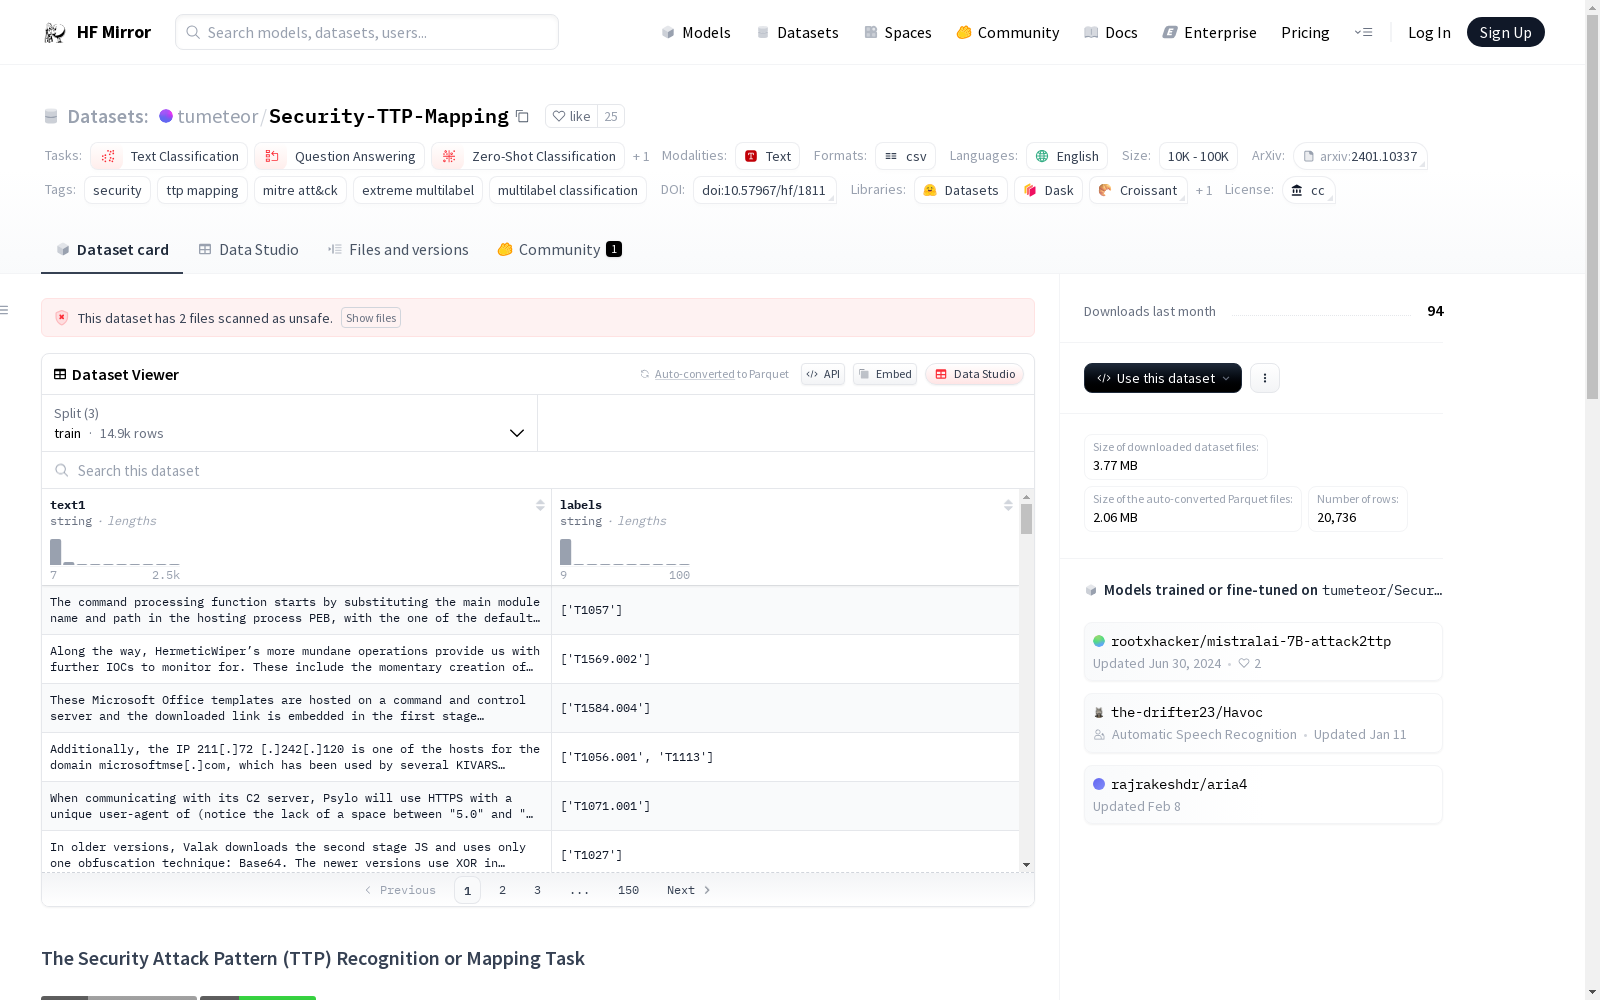Expand the +1 modalities indicator
Screen dimensions: 1600x1000
pos(641,156)
